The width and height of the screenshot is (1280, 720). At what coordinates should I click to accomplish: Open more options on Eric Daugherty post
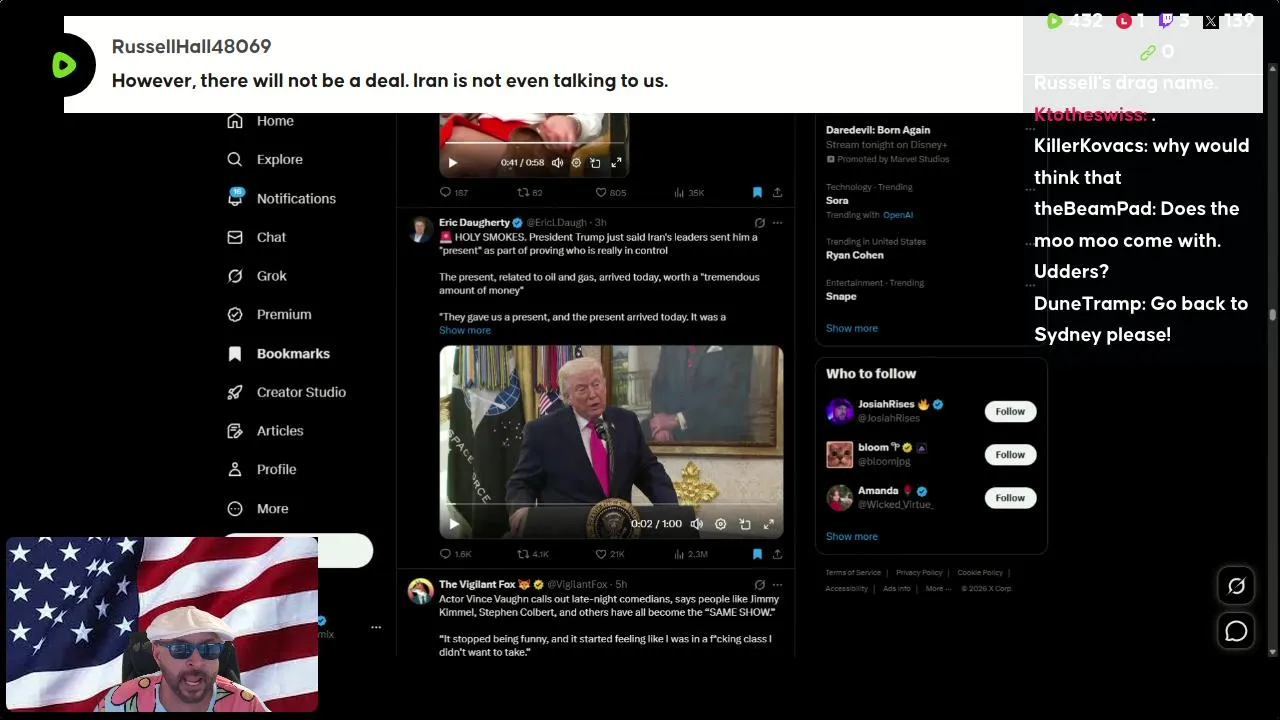tap(777, 223)
